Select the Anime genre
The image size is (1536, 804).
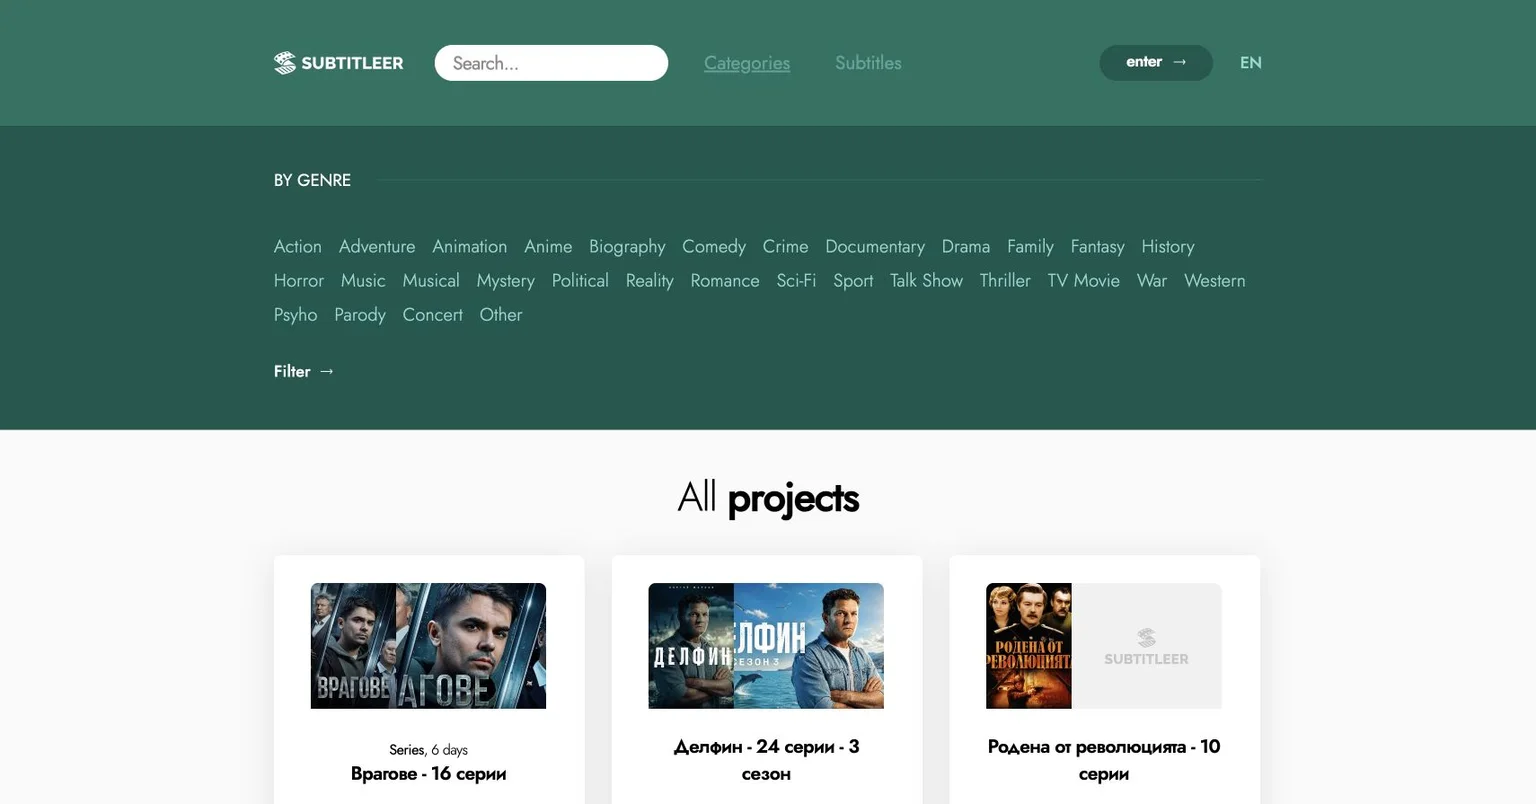pyautogui.click(x=548, y=246)
